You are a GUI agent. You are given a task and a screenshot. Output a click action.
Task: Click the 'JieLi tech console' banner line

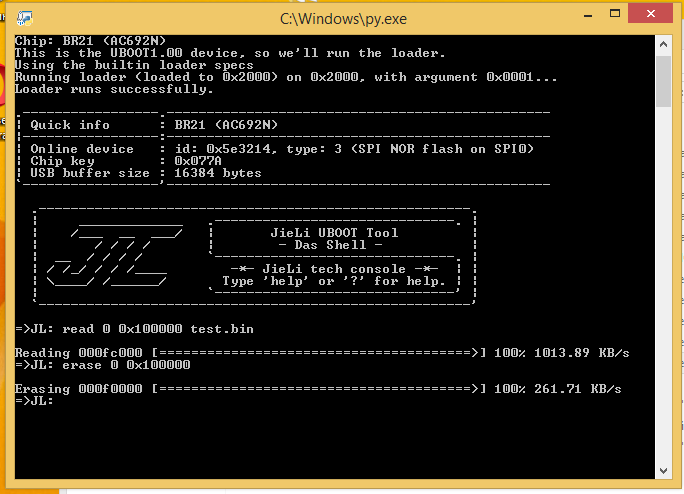tap(334, 269)
